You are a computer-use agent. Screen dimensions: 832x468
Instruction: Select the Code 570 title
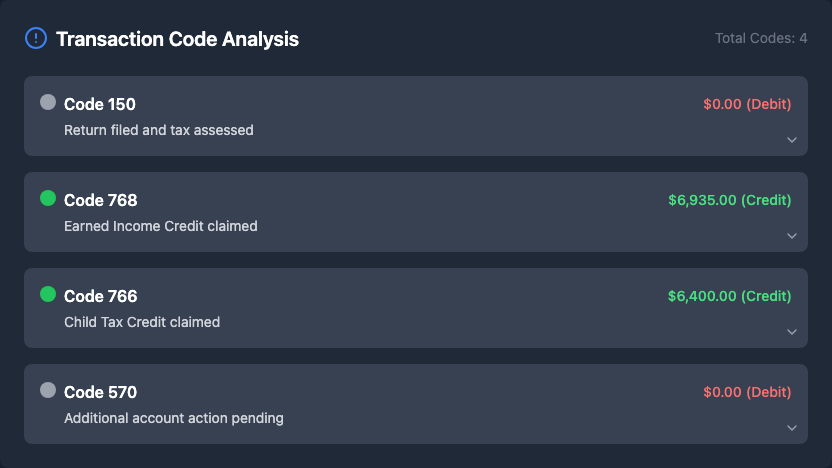[x=101, y=392]
